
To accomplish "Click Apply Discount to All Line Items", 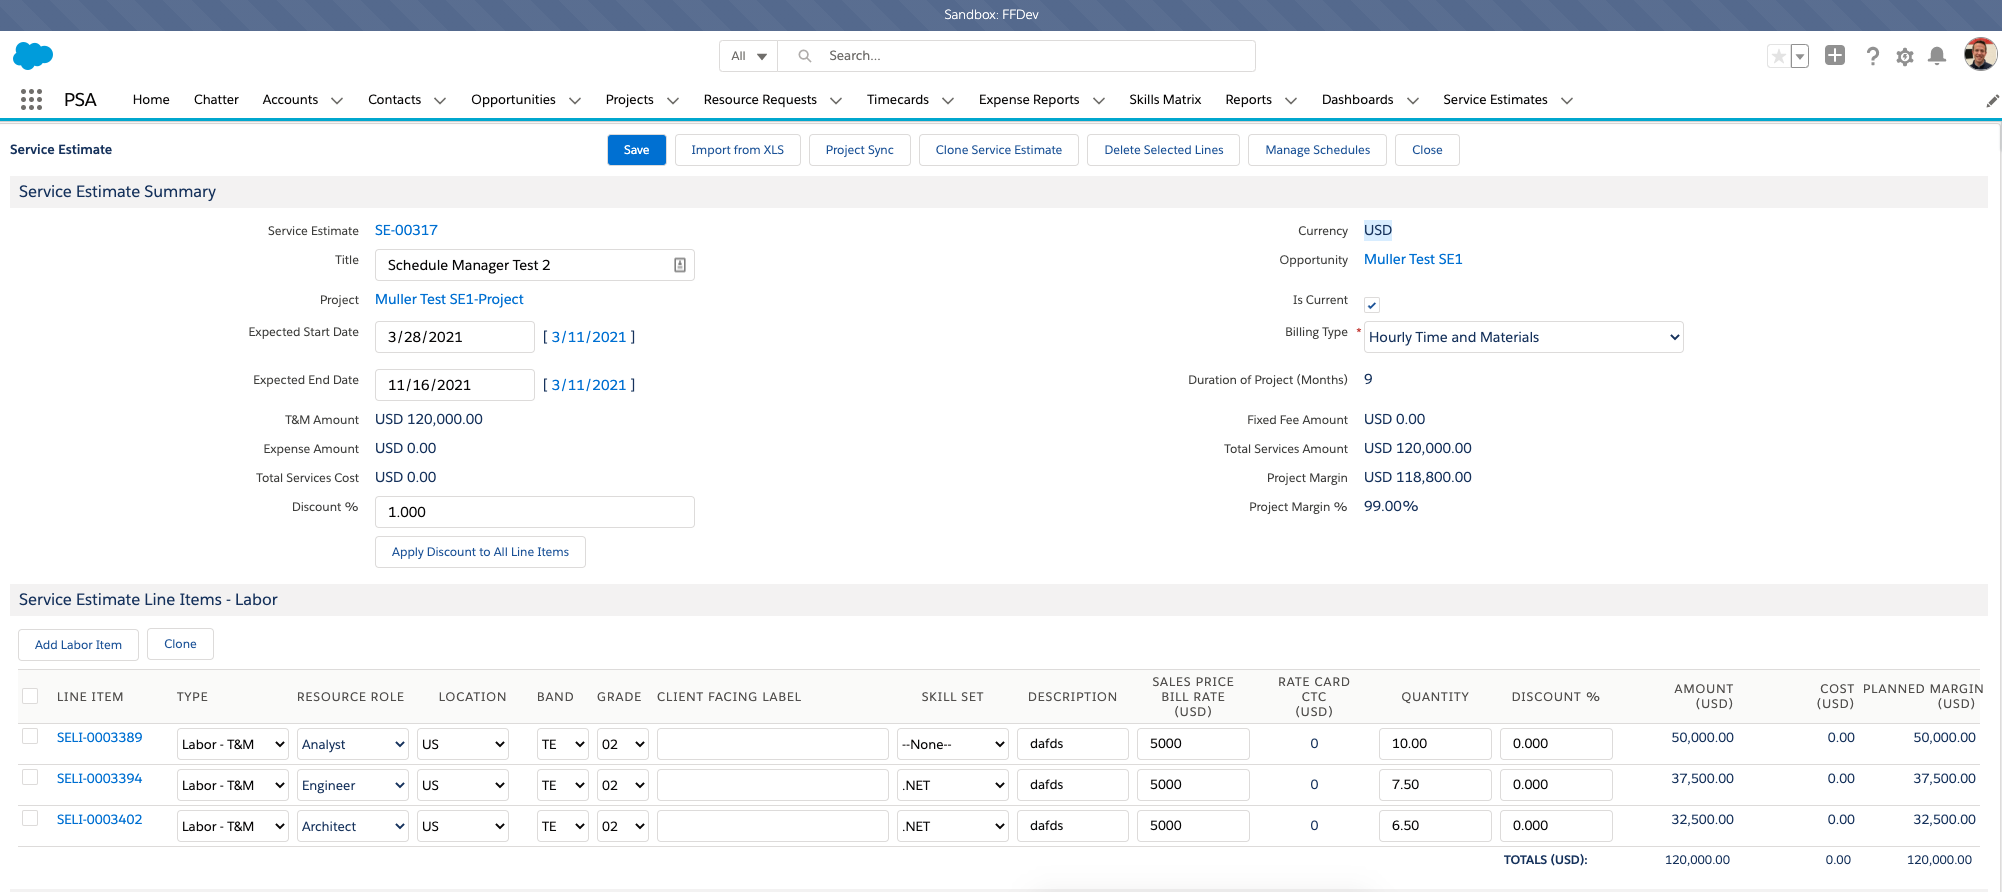I will pyautogui.click(x=480, y=552).
